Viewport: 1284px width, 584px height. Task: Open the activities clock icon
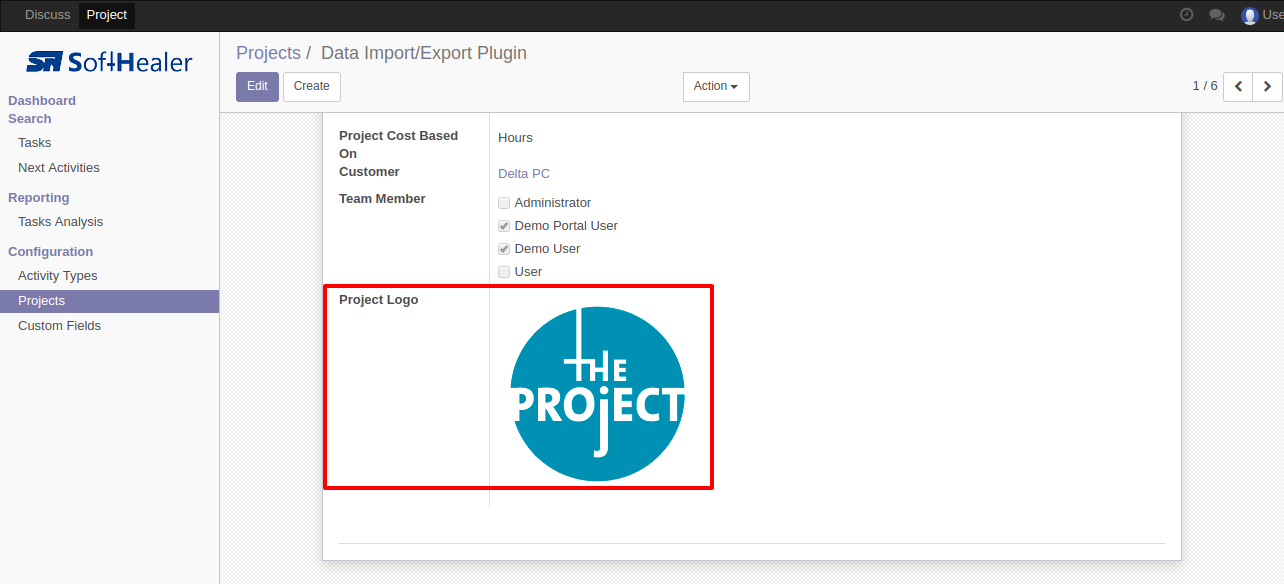(1186, 15)
